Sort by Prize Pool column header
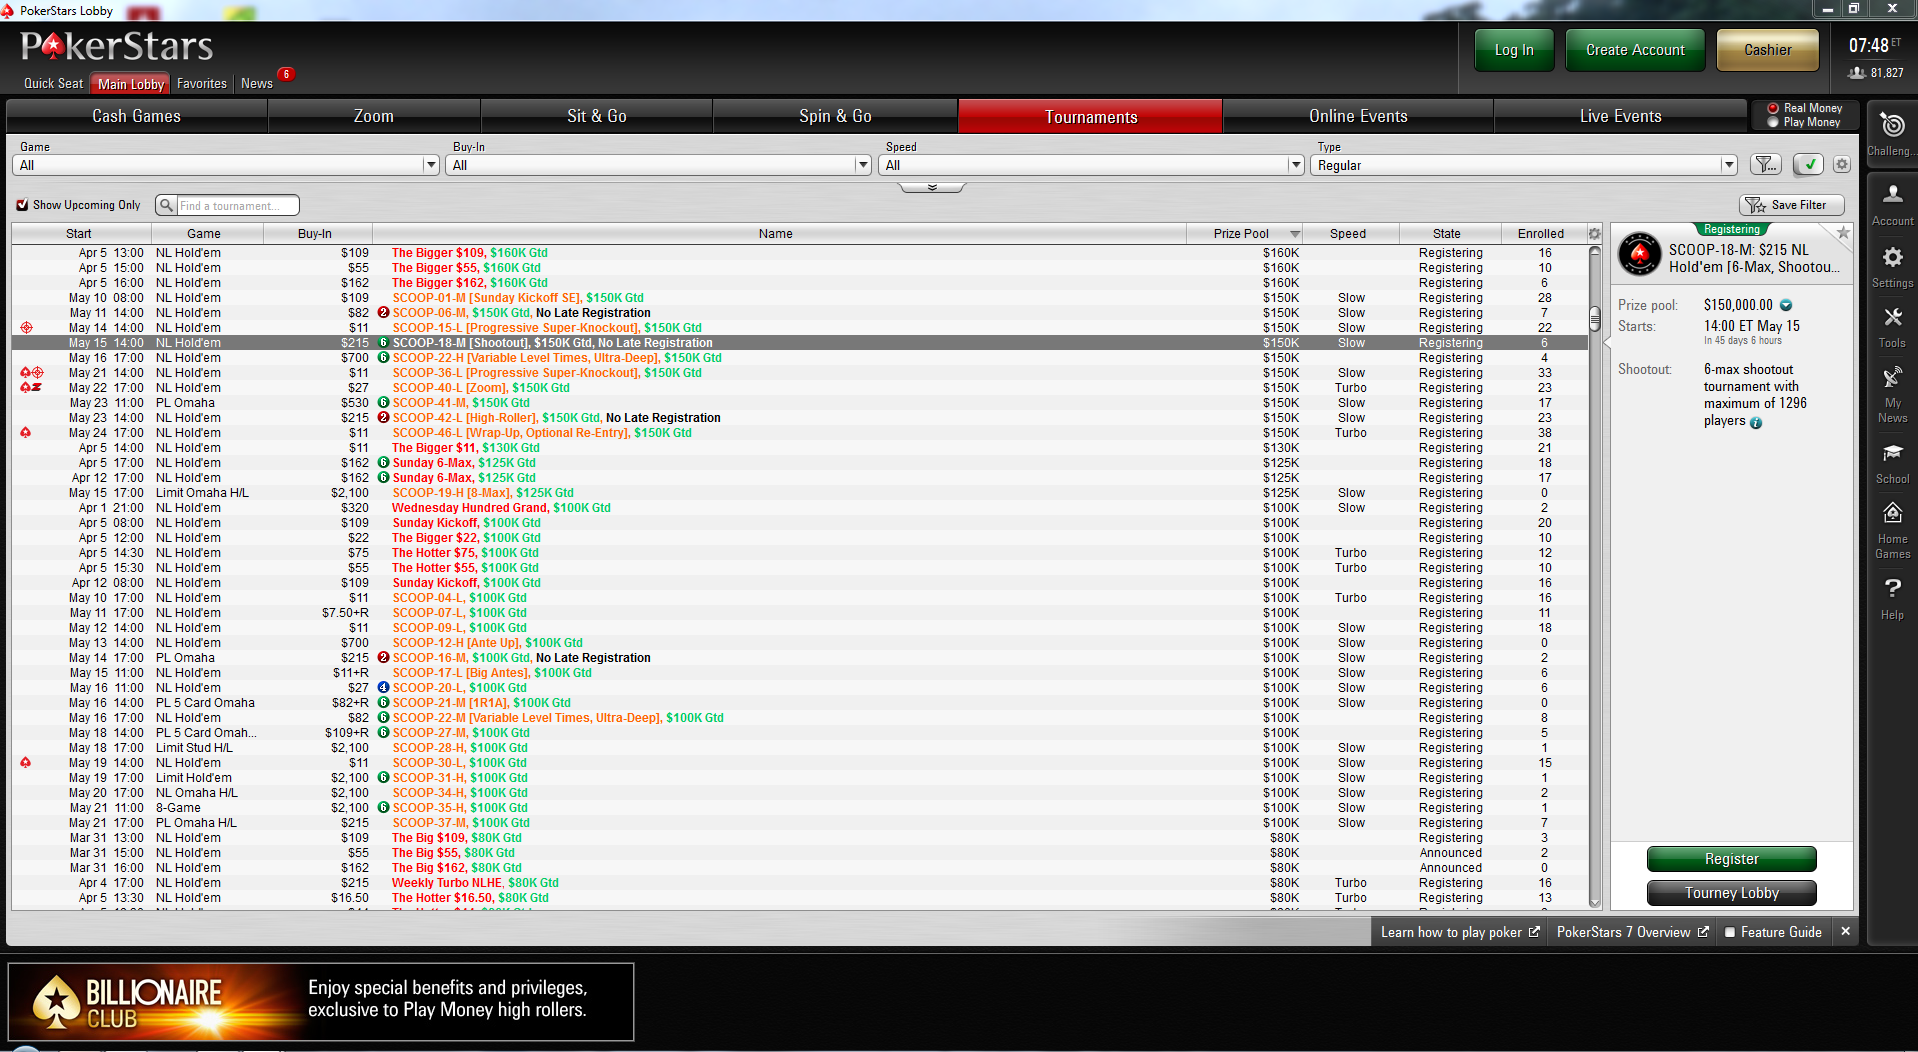Viewport: 1918px width, 1052px height. click(x=1244, y=234)
